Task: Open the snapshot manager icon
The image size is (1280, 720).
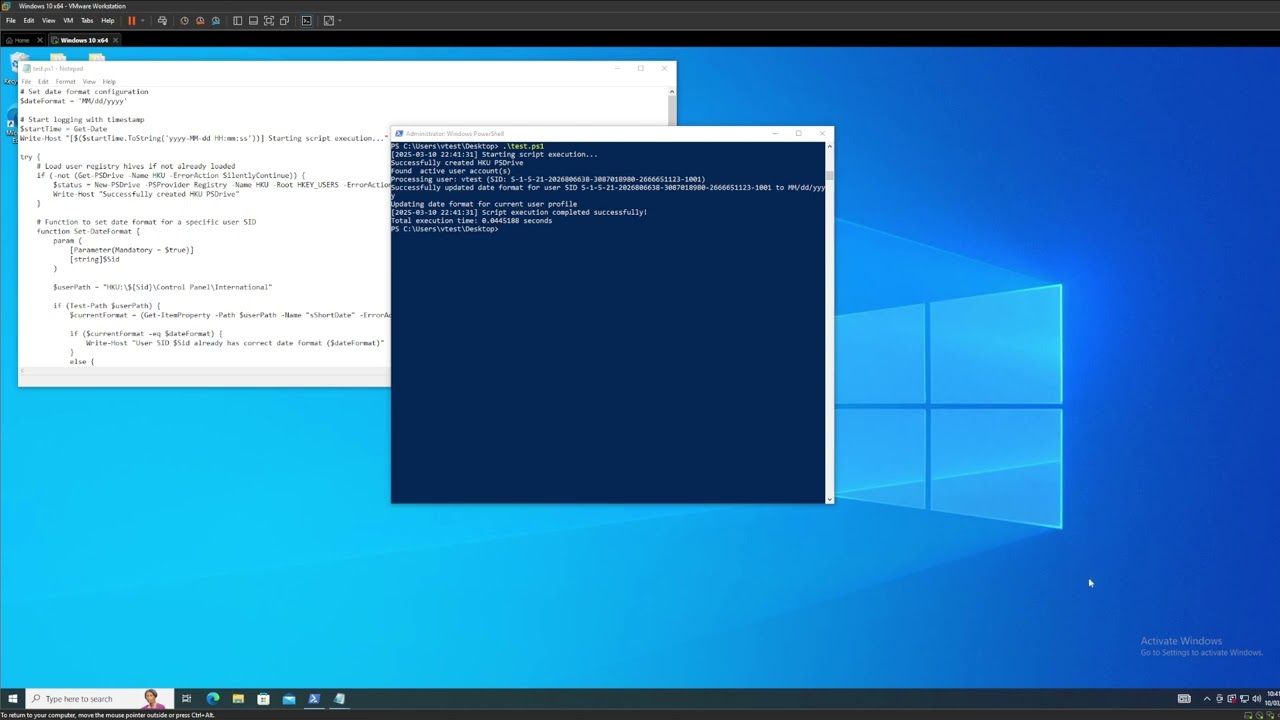Action: pyautogui.click(x=215, y=20)
